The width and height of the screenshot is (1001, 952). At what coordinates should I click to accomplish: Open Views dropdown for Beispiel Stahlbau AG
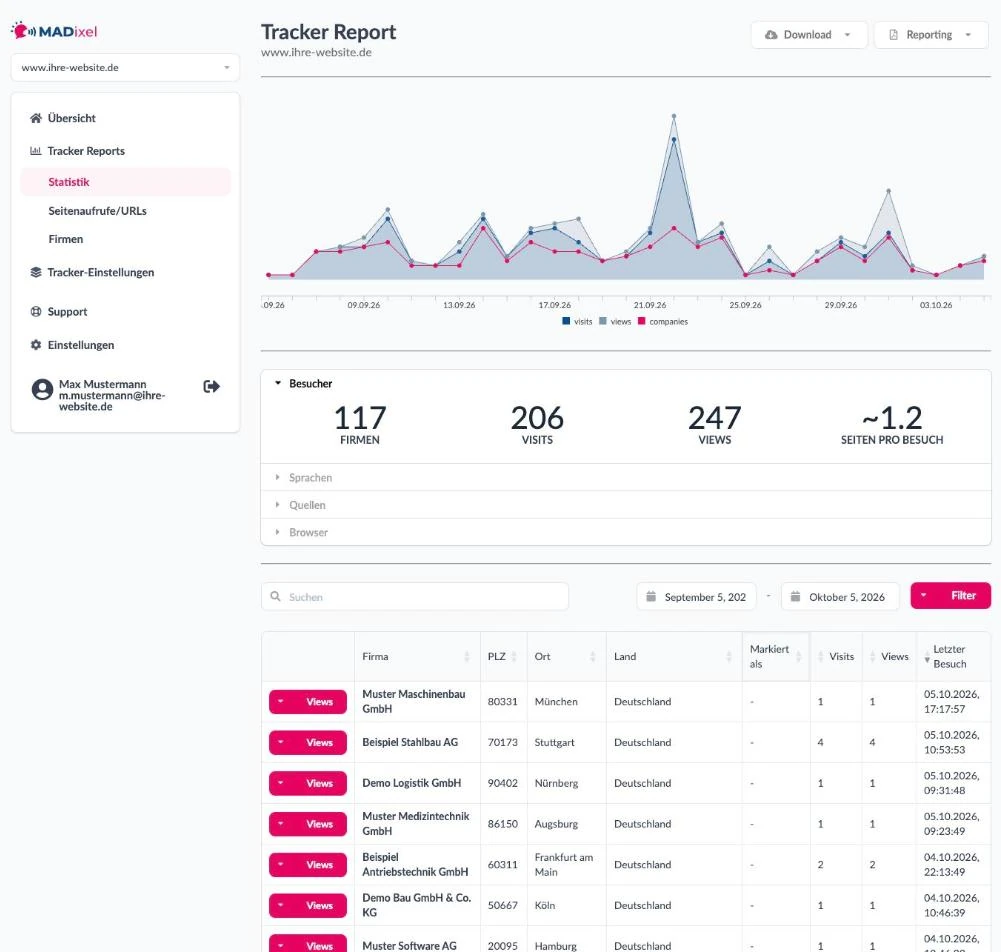[x=308, y=743]
